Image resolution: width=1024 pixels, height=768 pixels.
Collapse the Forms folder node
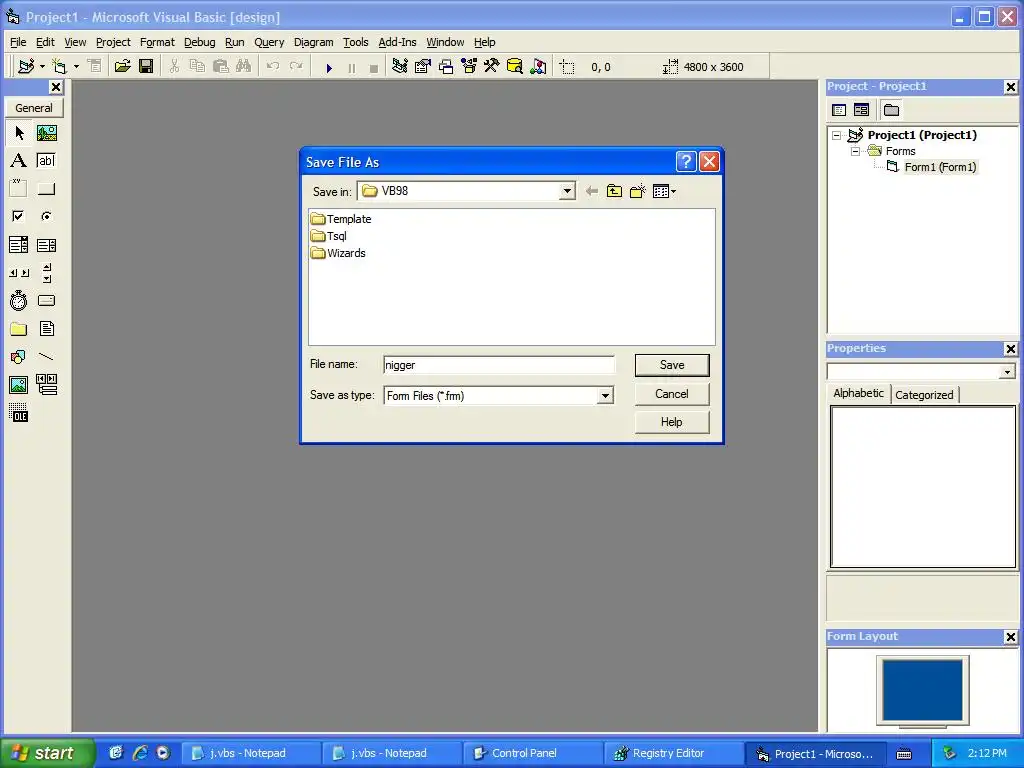point(856,151)
